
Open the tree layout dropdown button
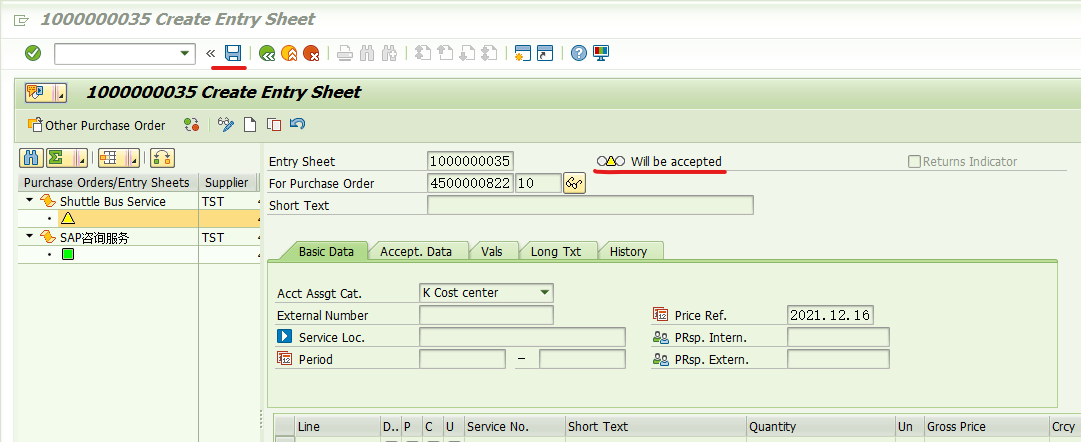(x=119, y=158)
